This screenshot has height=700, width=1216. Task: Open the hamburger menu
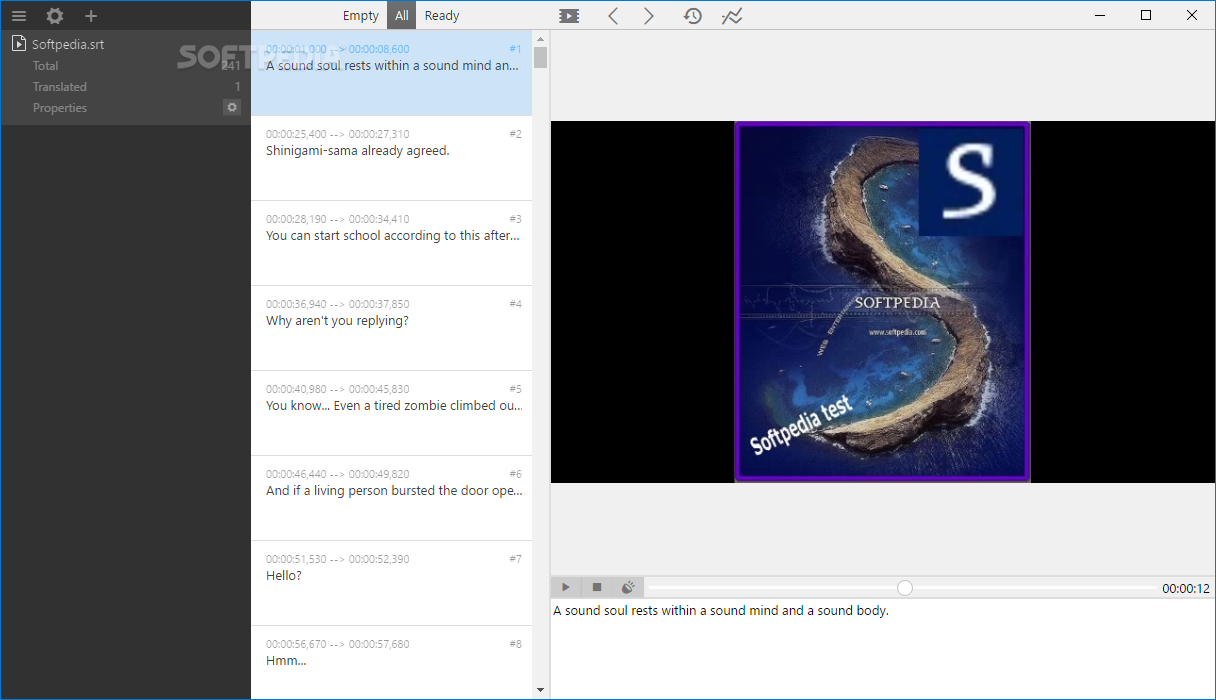(x=19, y=16)
